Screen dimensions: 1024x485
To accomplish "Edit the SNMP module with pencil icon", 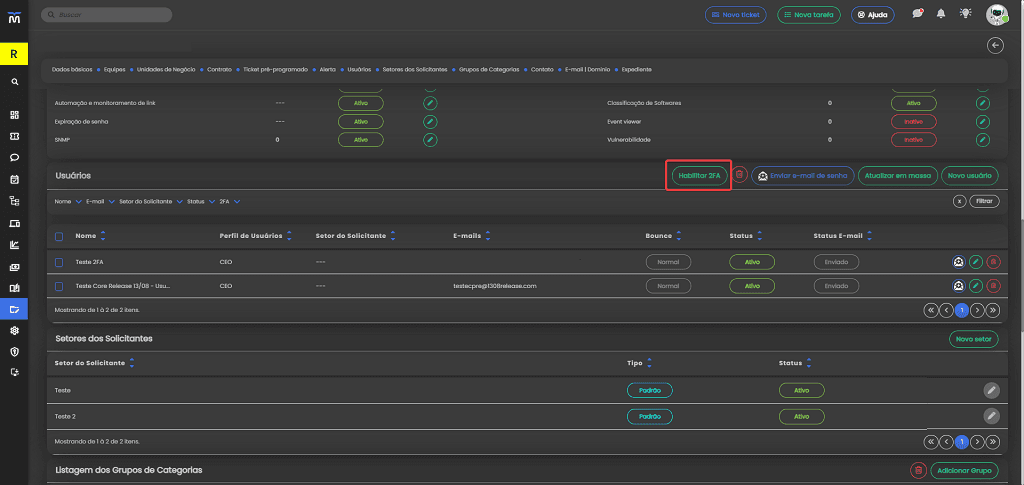I will (x=430, y=140).
